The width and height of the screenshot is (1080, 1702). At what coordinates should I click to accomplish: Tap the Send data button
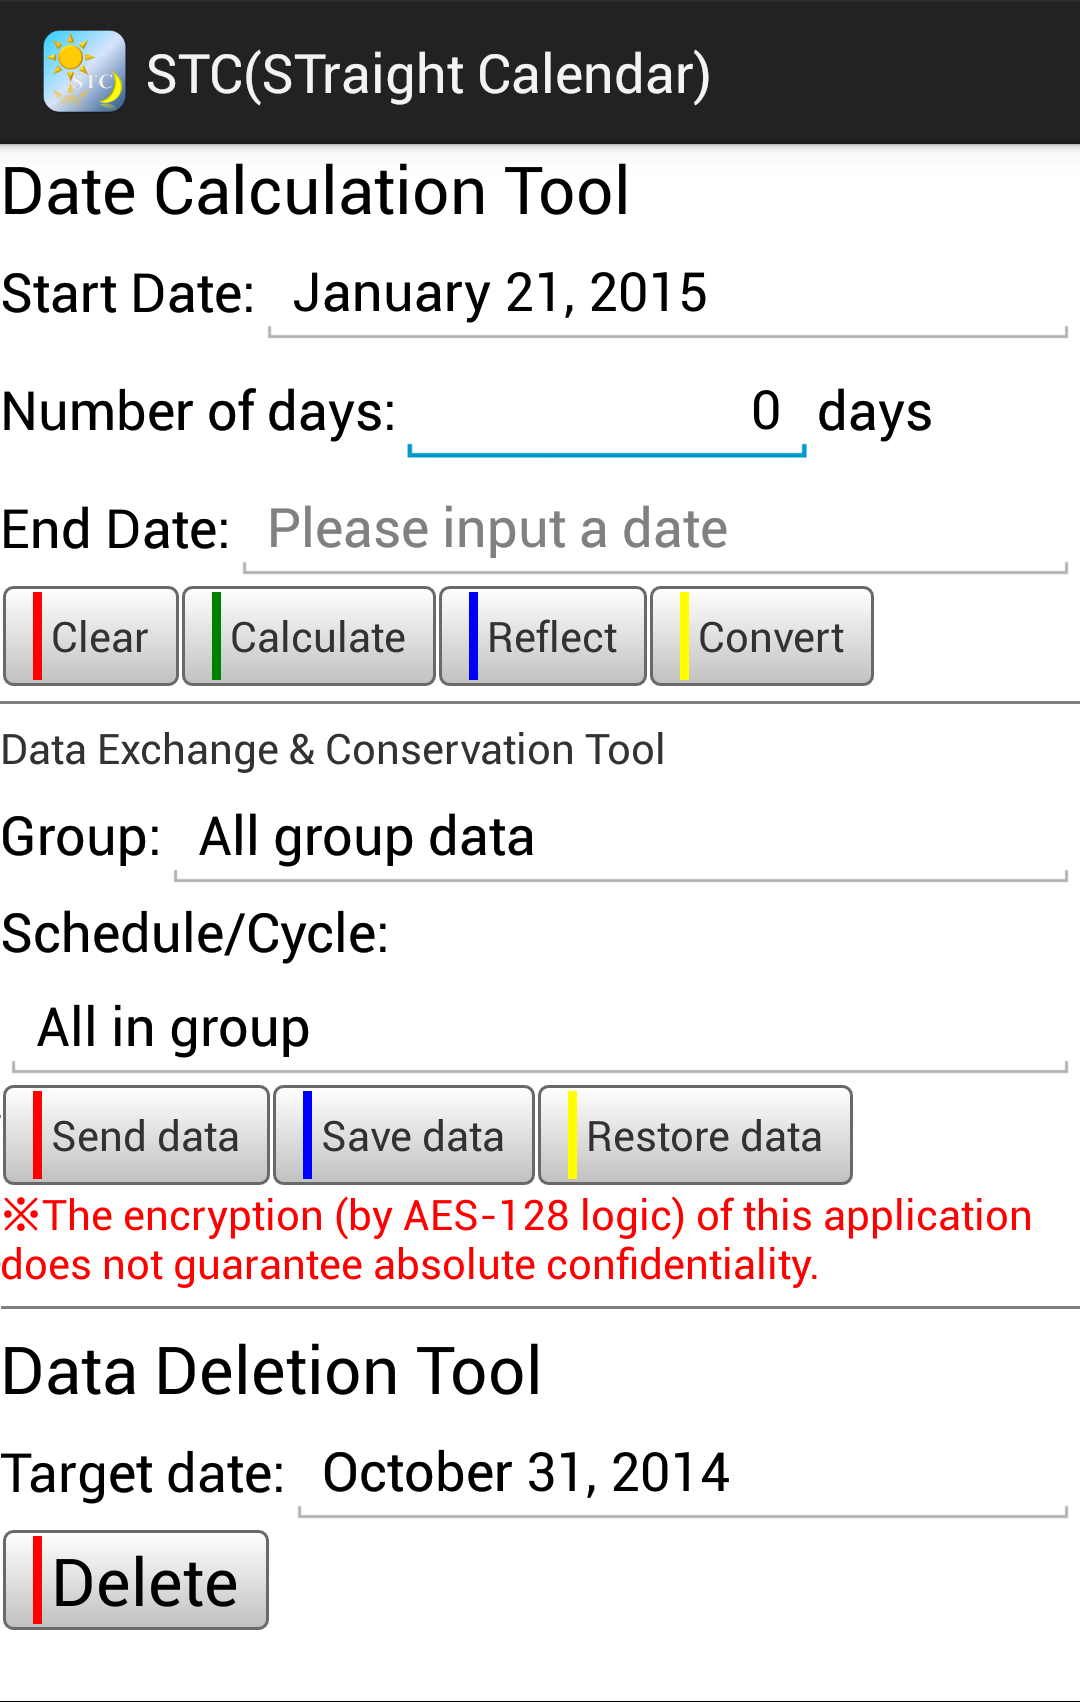click(x=137, y=1136)
